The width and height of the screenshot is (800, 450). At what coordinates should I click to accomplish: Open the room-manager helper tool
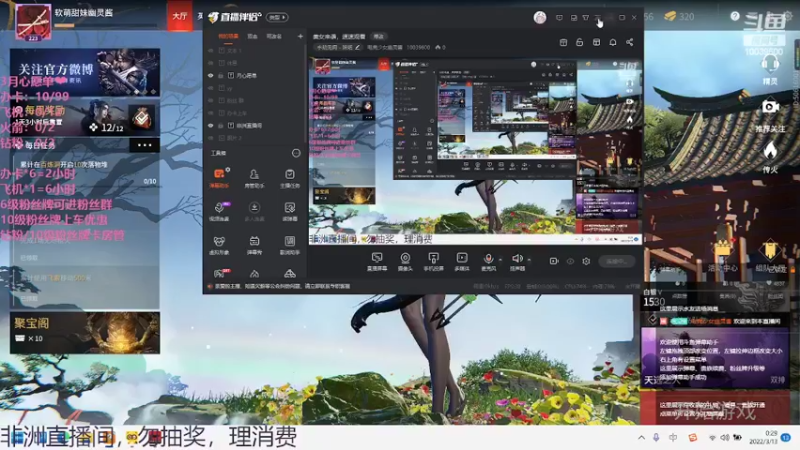(x=254, y=179)
